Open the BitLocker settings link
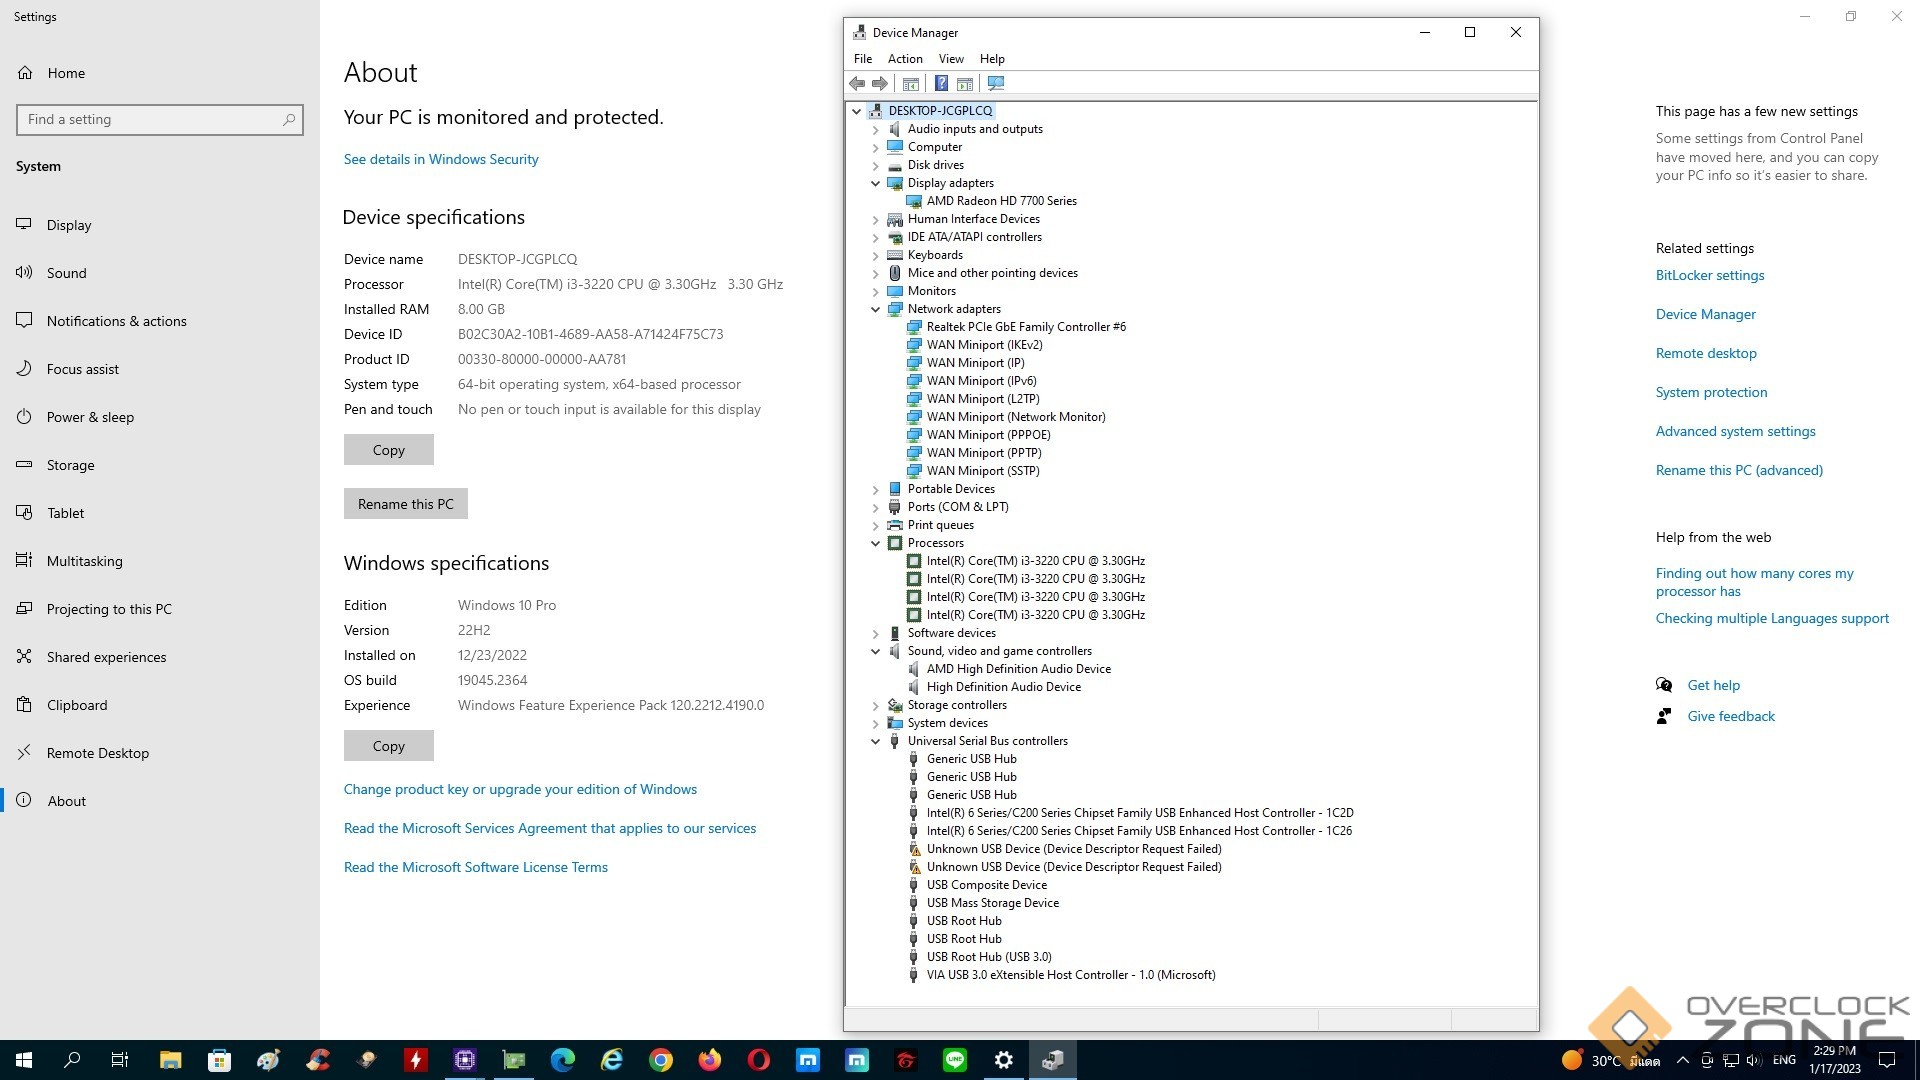1920x1080 pixels. point(1709,275)
